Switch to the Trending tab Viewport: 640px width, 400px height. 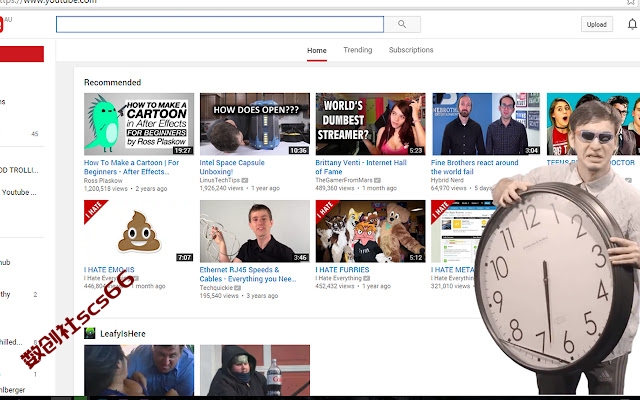(358, 50)
